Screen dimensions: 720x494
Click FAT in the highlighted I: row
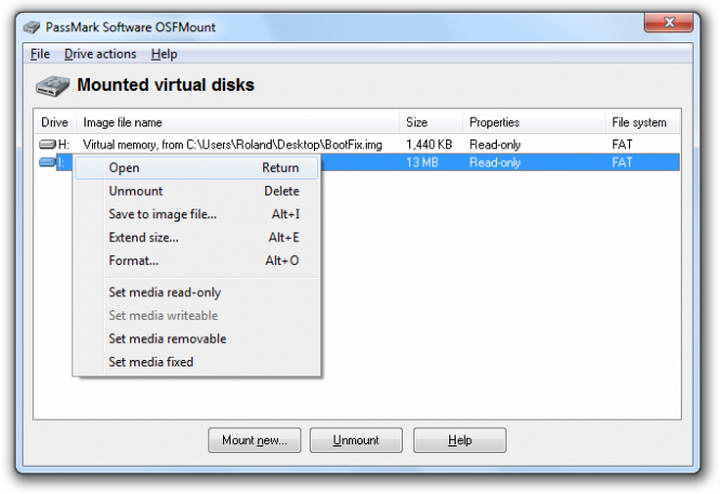coord(622,162)
